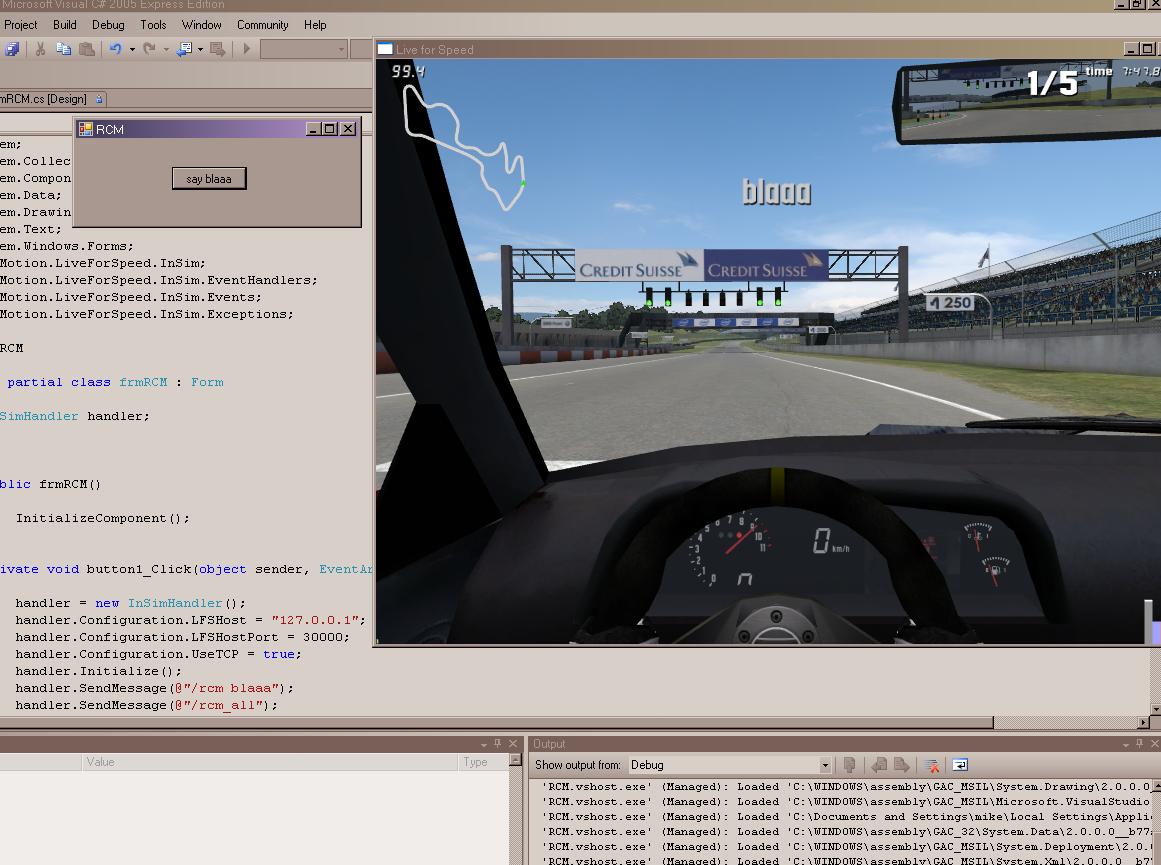Viewport: 1161px width, 865px height.
Task: Click Output line mentioning System.Deployment
Action: [846, 846]
